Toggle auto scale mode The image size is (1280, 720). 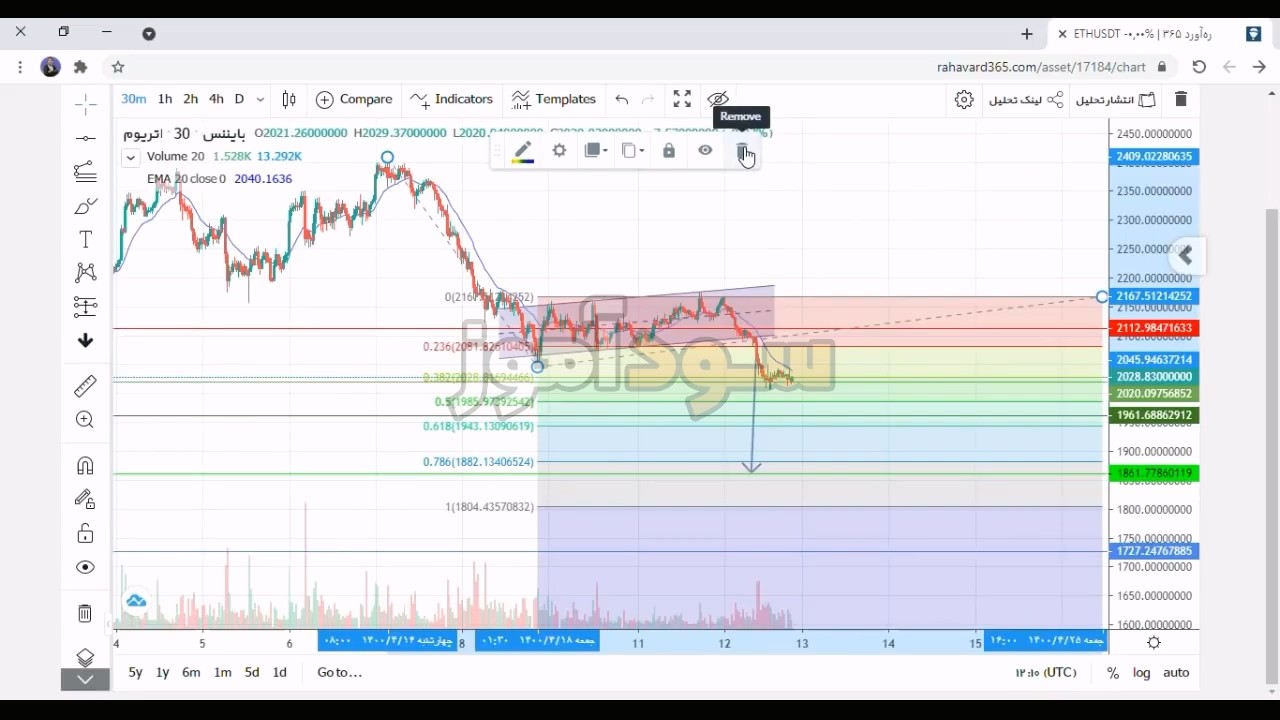pyautogui.click(x=1176, y=673)
